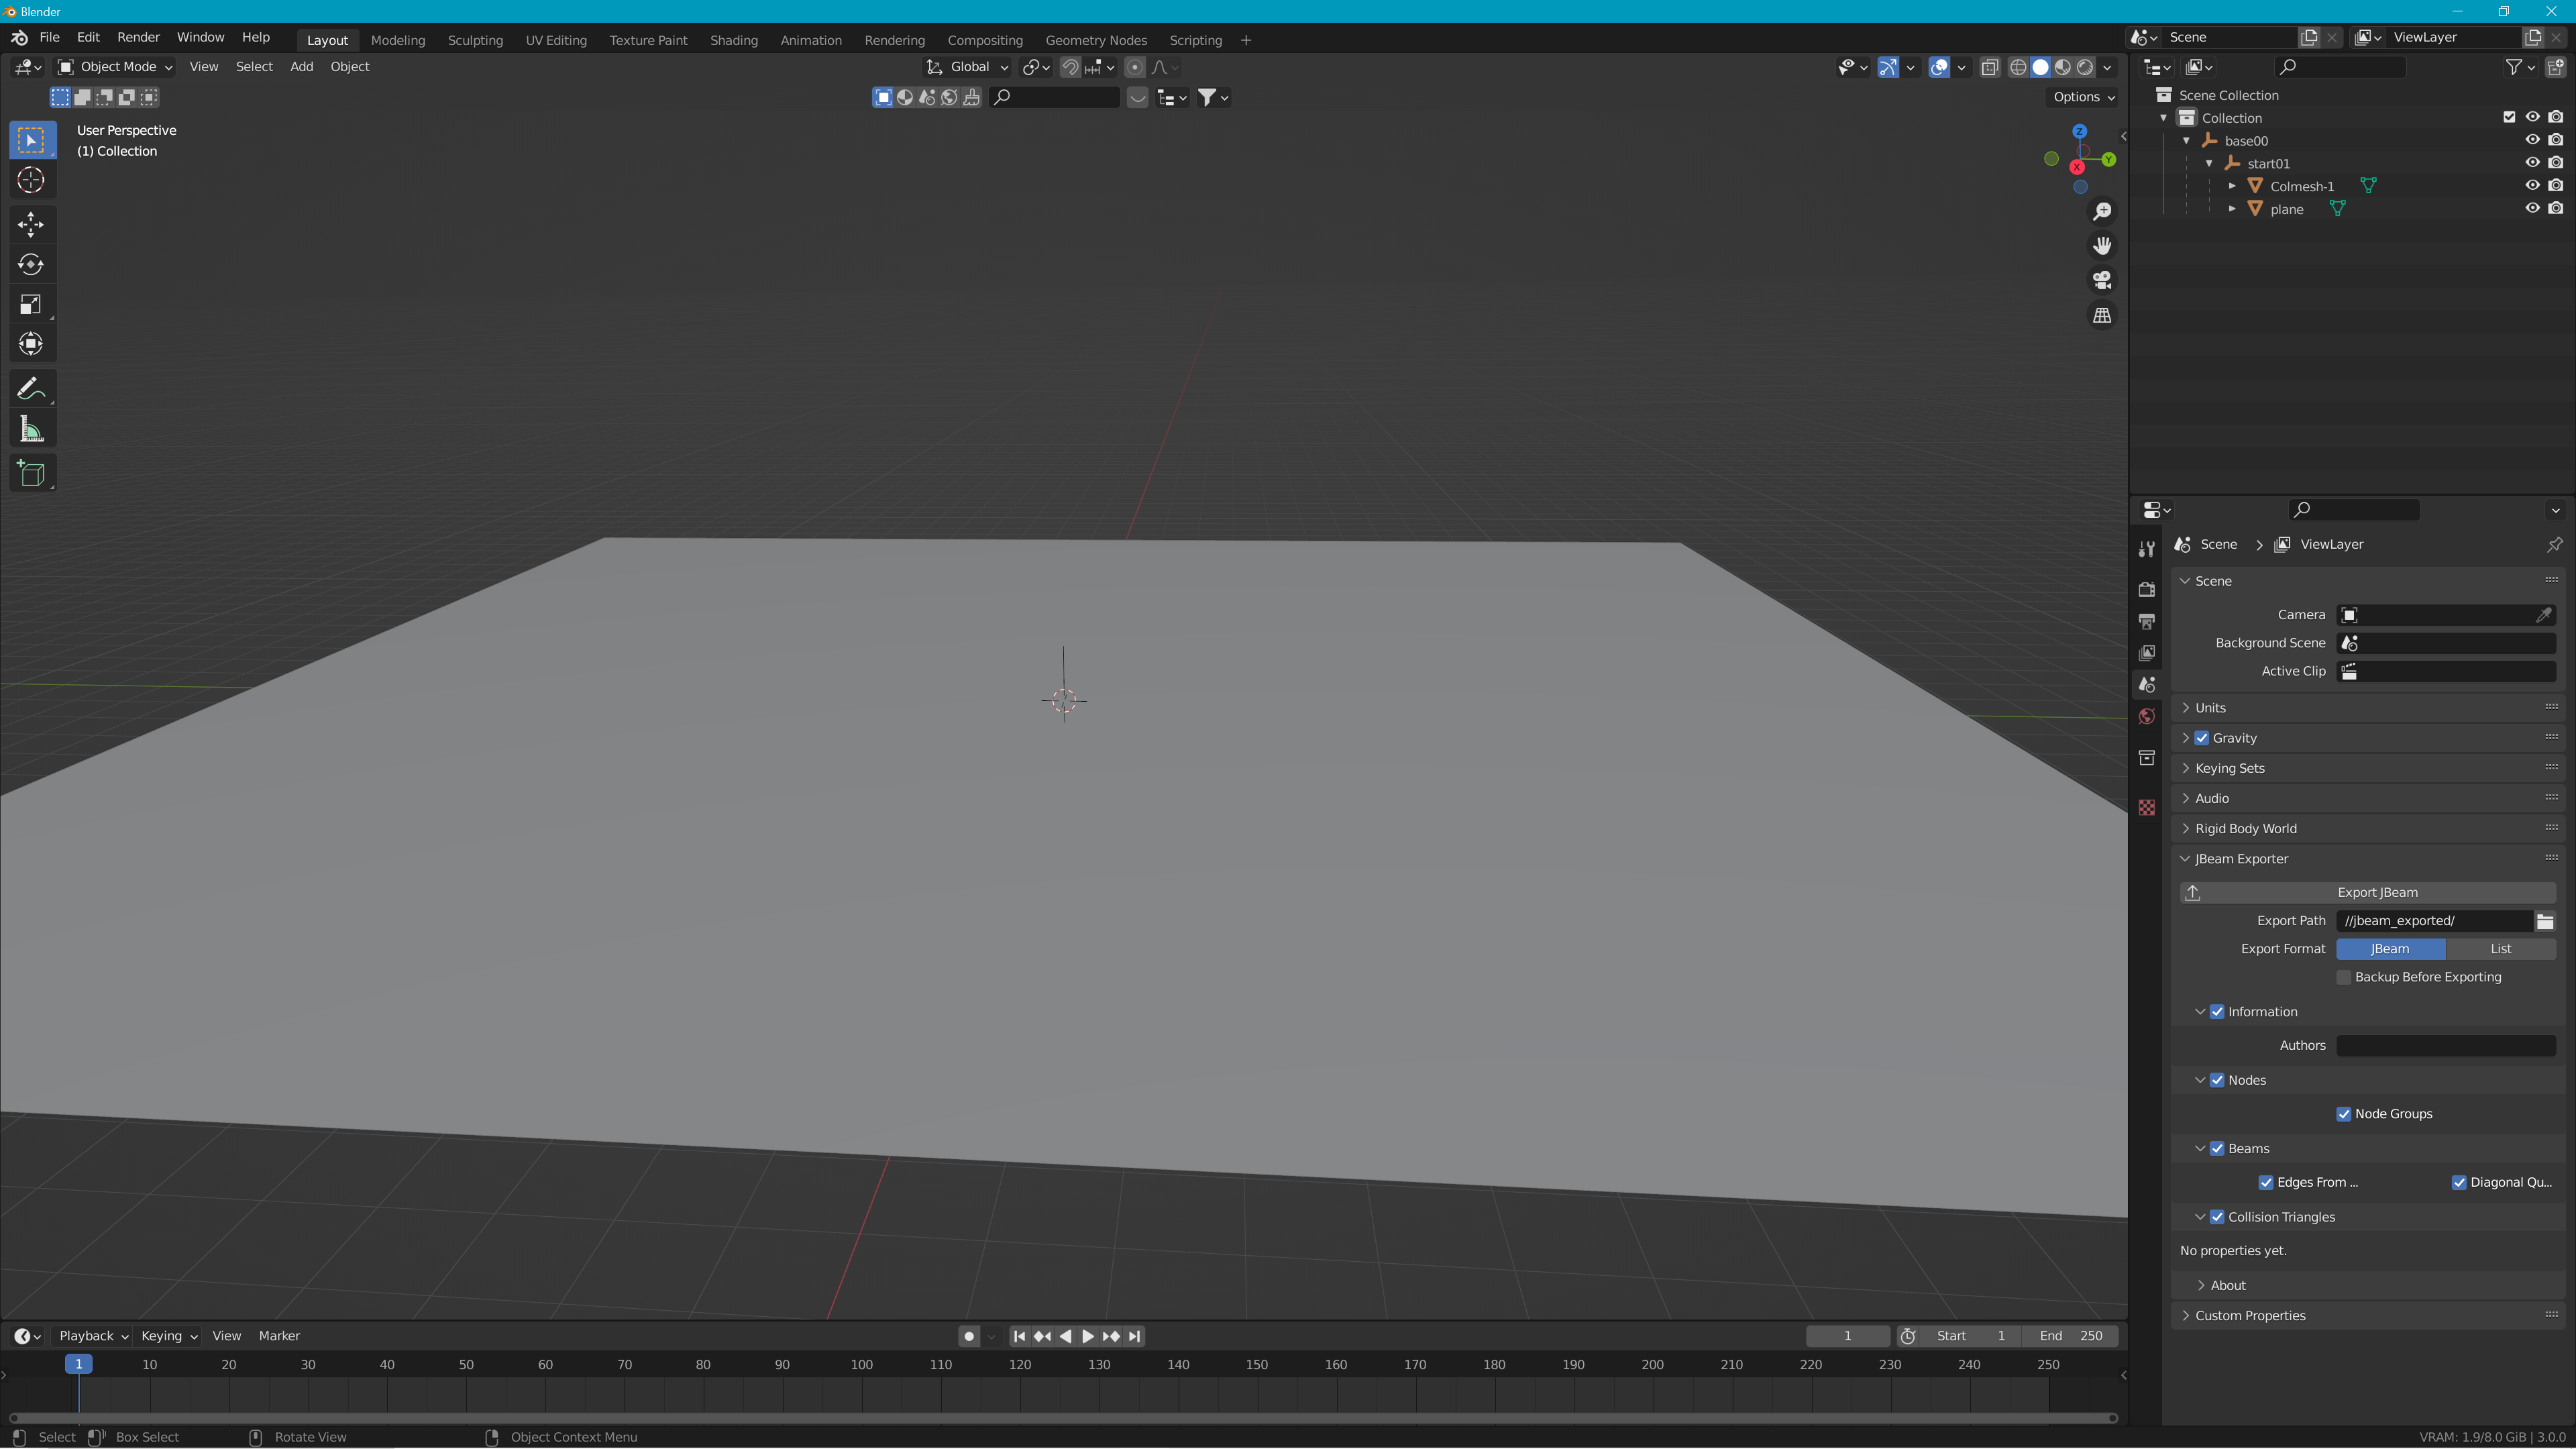Toggle camera view icon in viewport
The height and width of the screenshot is (1449, 2576).
(x=2102, y=281)
